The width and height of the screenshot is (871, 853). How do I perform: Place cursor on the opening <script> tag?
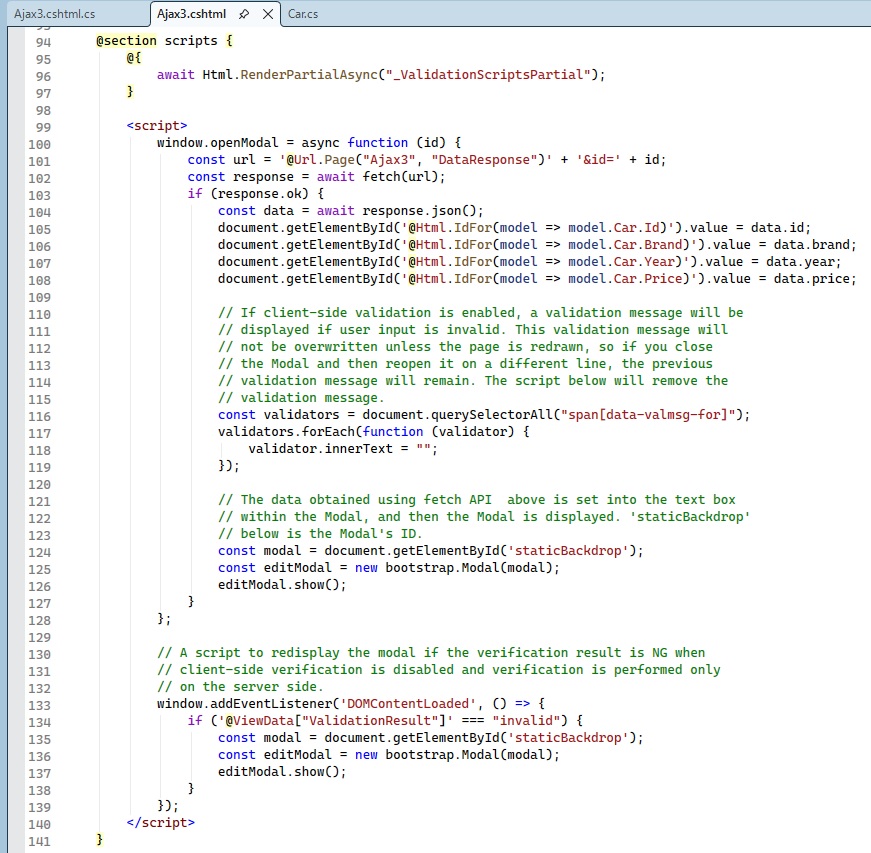(157, 126)
